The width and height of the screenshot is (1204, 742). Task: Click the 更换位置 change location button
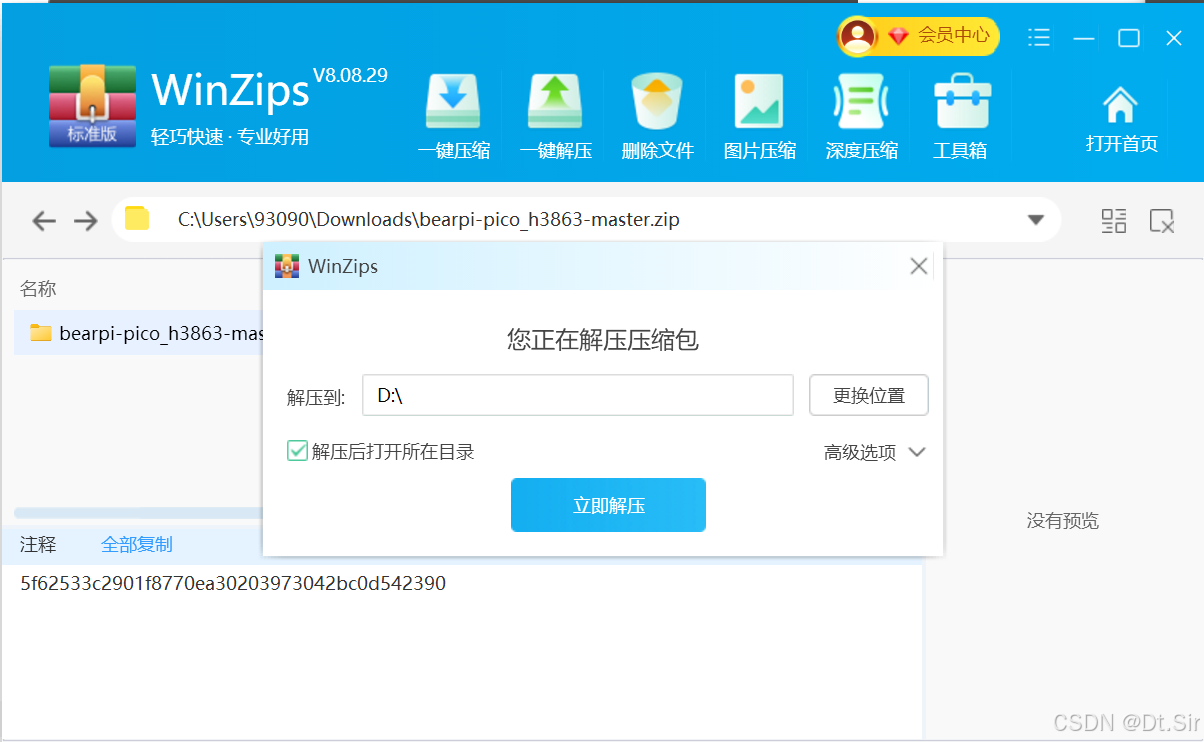tap(869, 395)
